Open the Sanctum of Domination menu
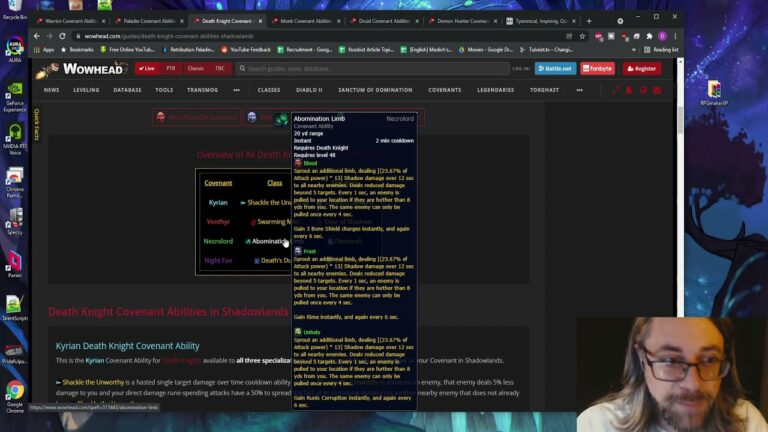 375,90
